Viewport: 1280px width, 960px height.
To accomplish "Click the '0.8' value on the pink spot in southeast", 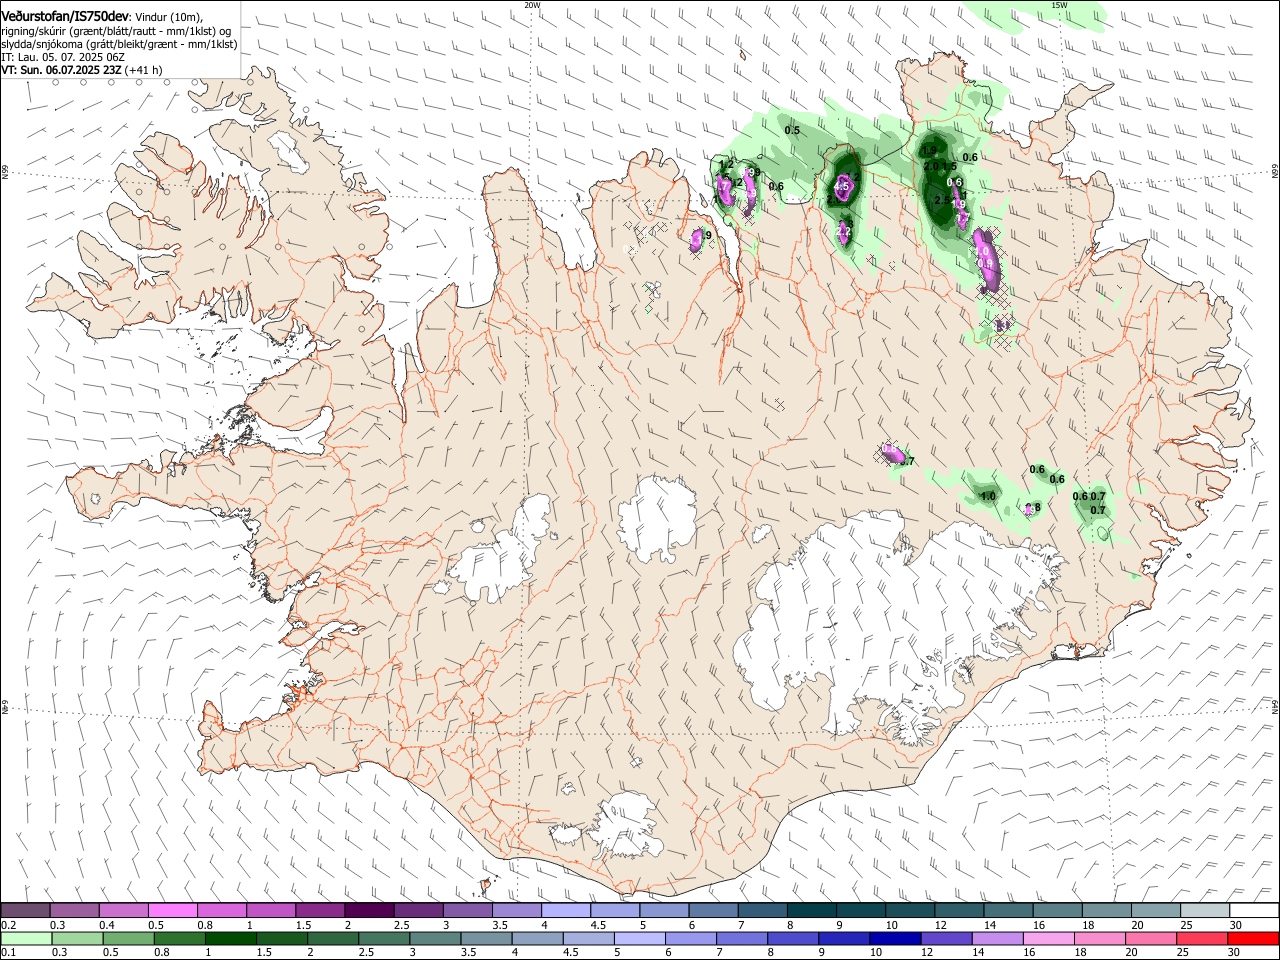I will 1033,508.
